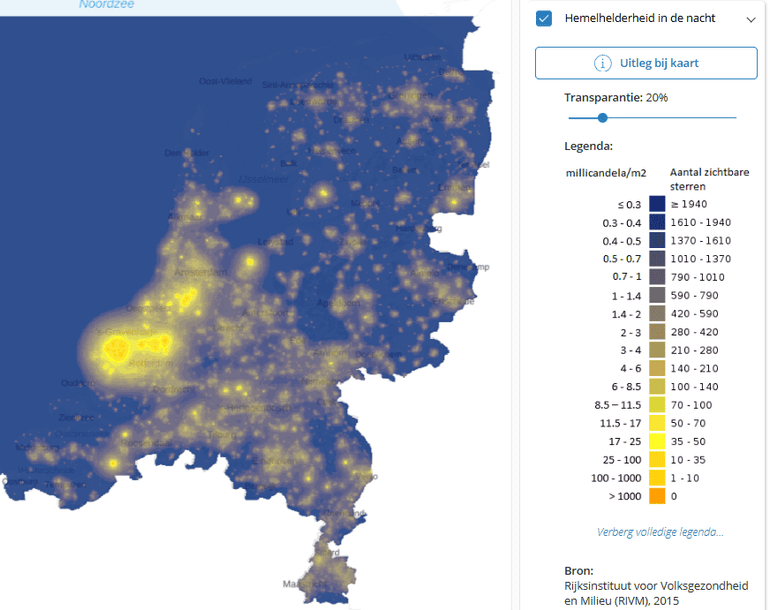770x610 pixels.
Task: Hide the legend via Verberg volledige legenda
Action: click(660, 532)
